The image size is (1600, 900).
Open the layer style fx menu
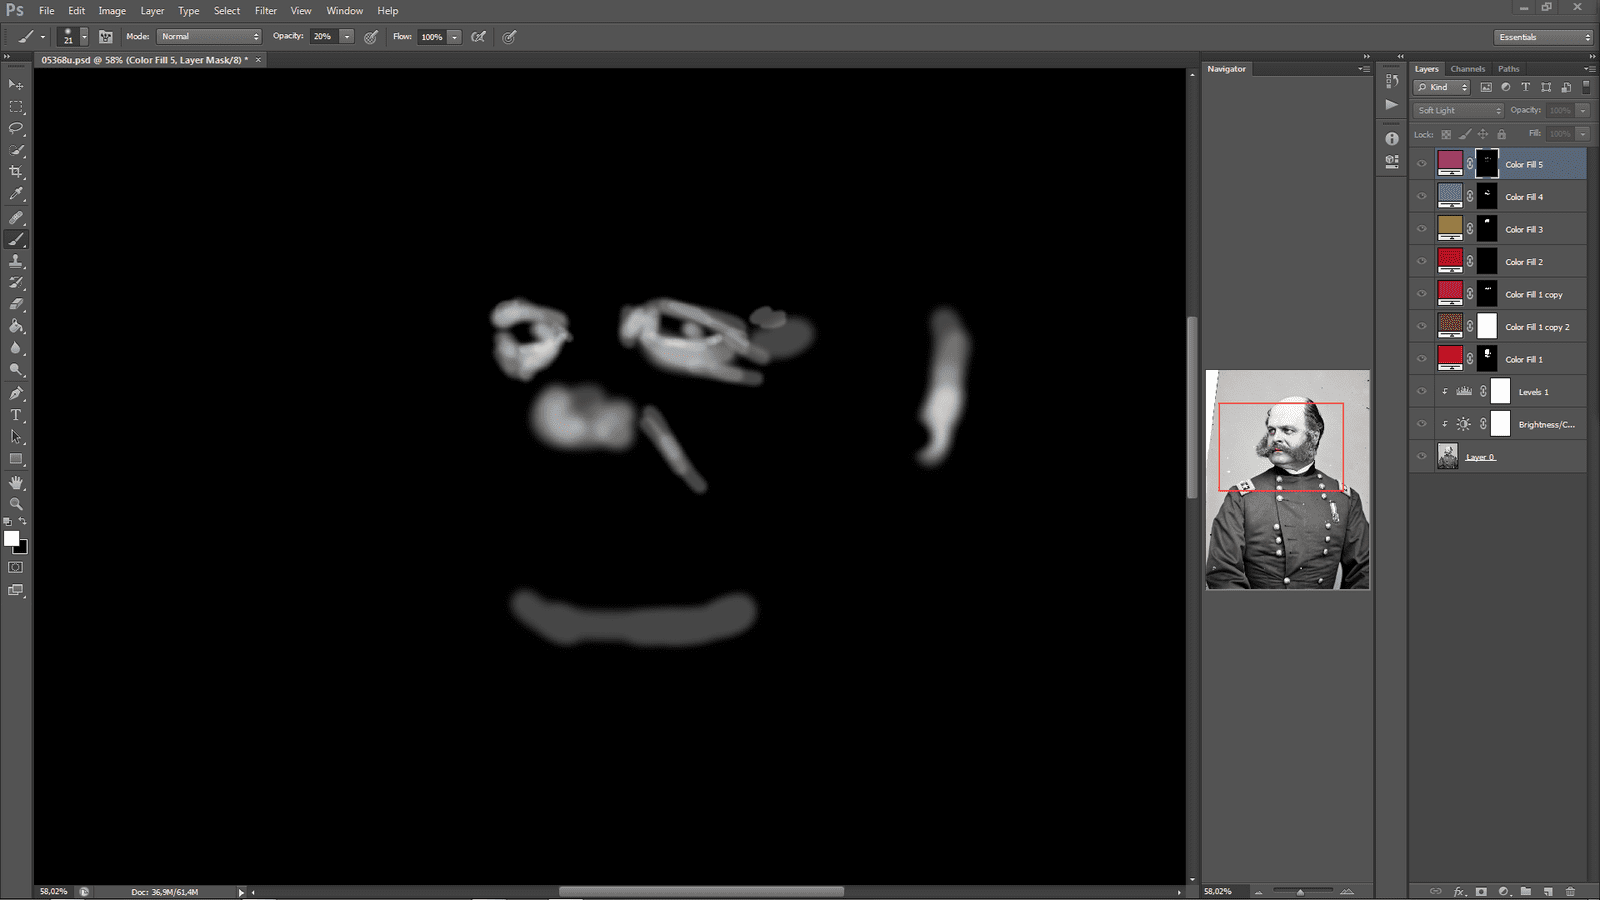(x=1459, y=891)
